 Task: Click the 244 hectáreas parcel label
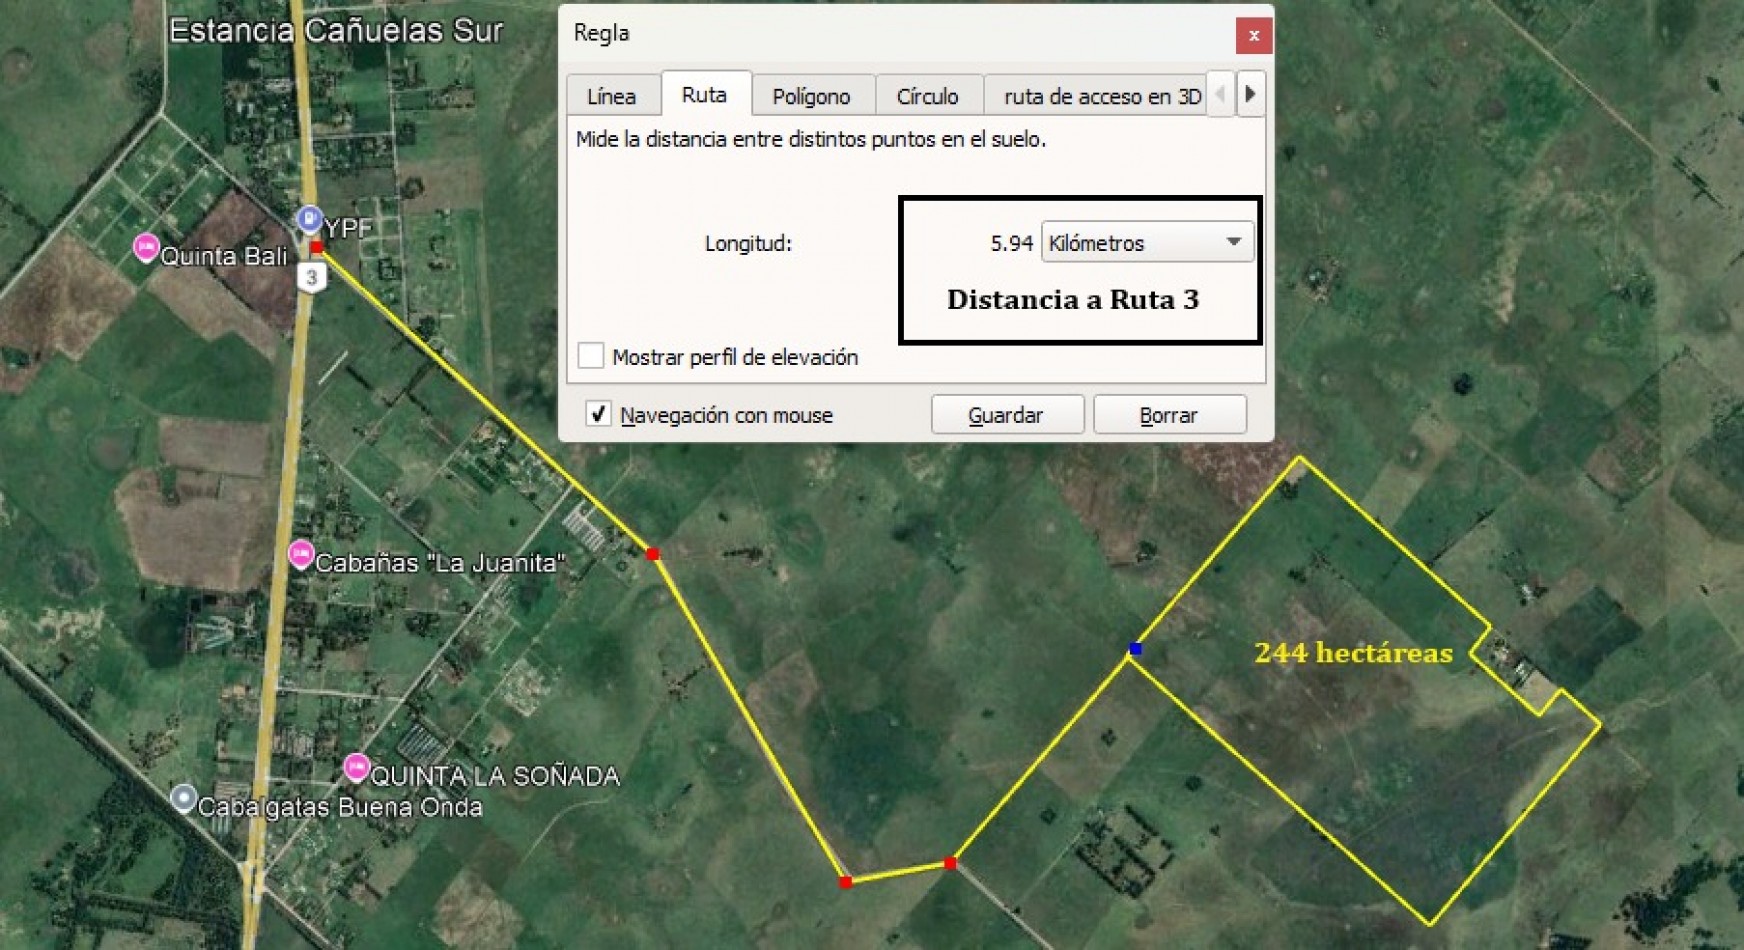[1353, 653]
